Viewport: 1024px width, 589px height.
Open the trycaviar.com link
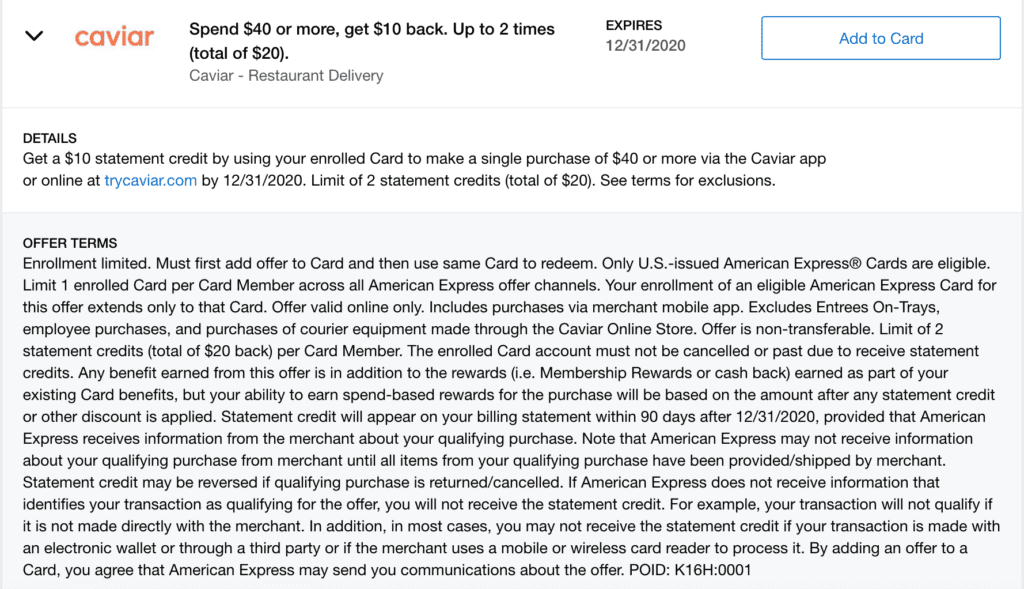(x=150, y=181)
